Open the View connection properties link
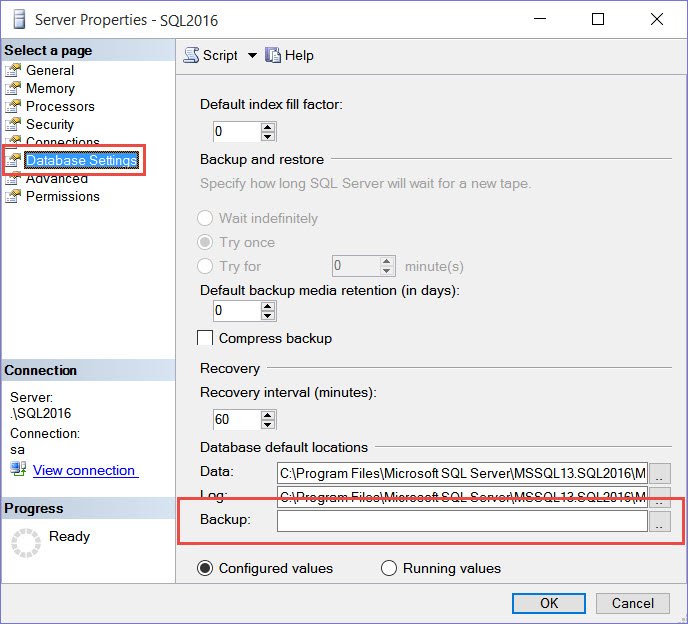688x624 pixels. (86, 470)
